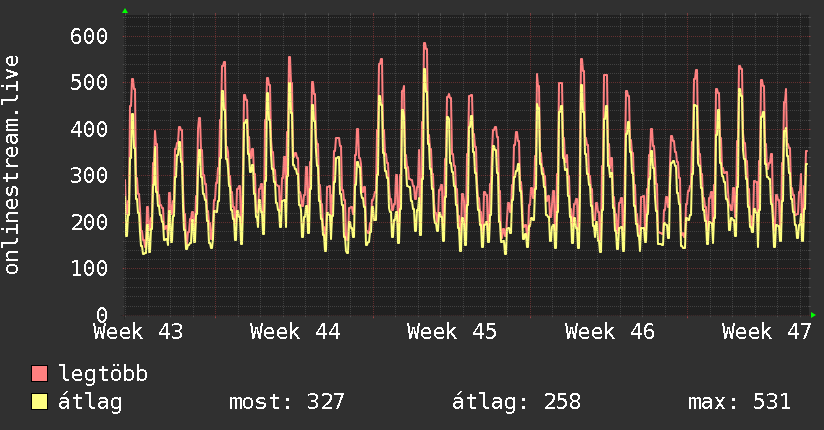Click the Week 45 axis label
The image size is (824, 430).
click(452, 332)
